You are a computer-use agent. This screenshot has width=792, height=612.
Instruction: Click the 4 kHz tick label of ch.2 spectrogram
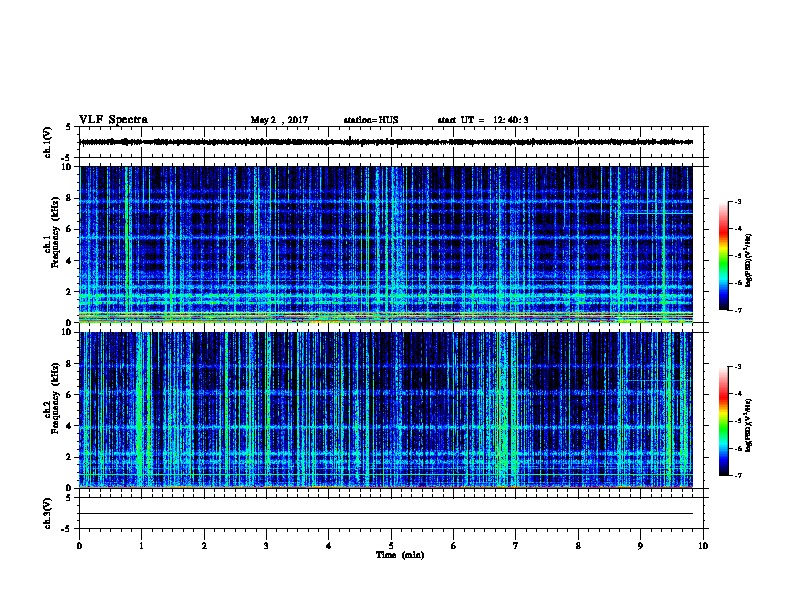point(69,426)
